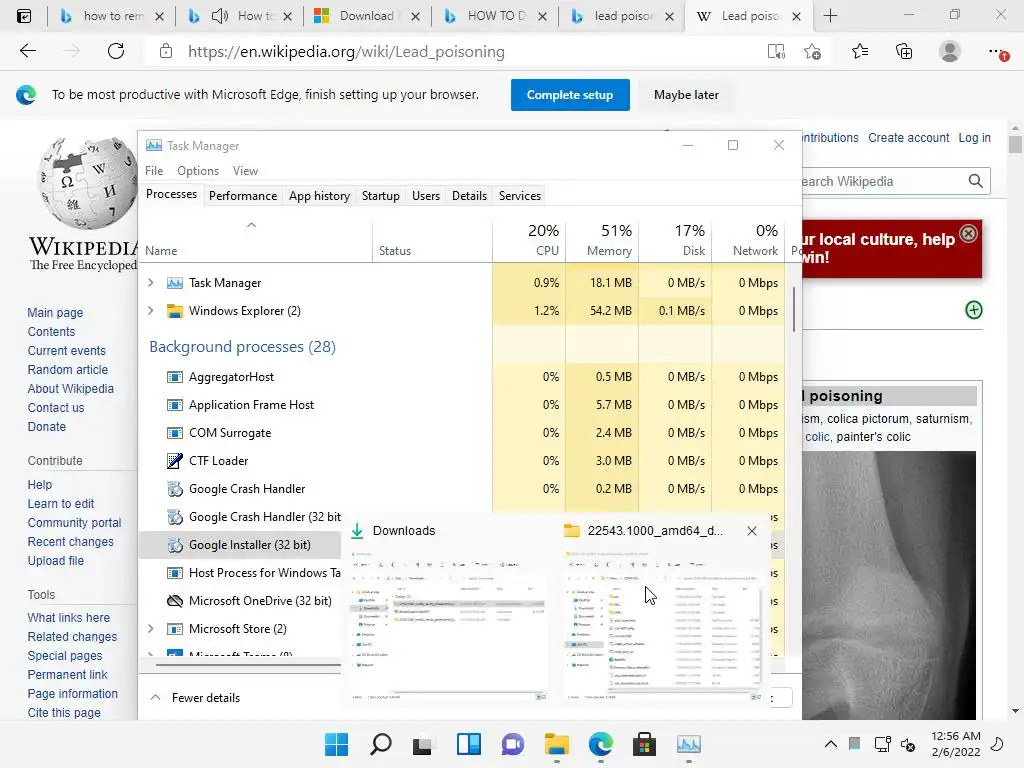Open the Favorites list icon
This screenshot has width=1024, height=768.
pyautogui.click(x=860, y=51)
